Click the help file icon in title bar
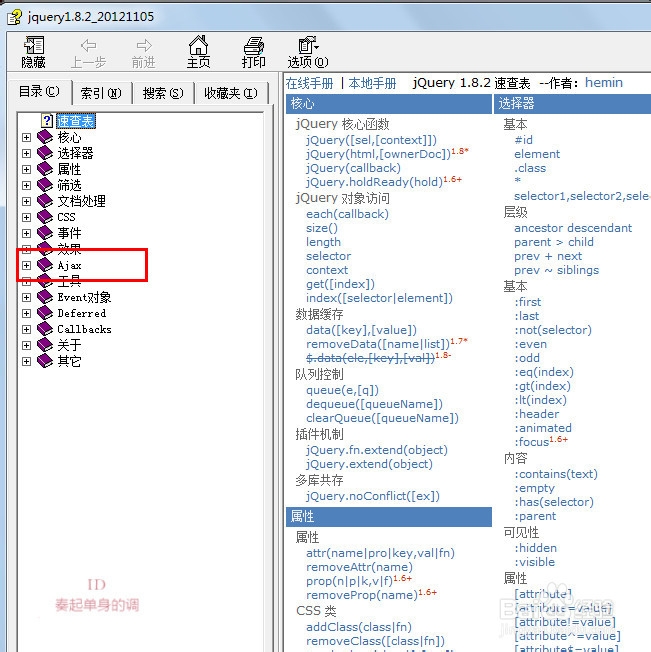This screenshot has width=651, height=652. click(x=14, y=17)
